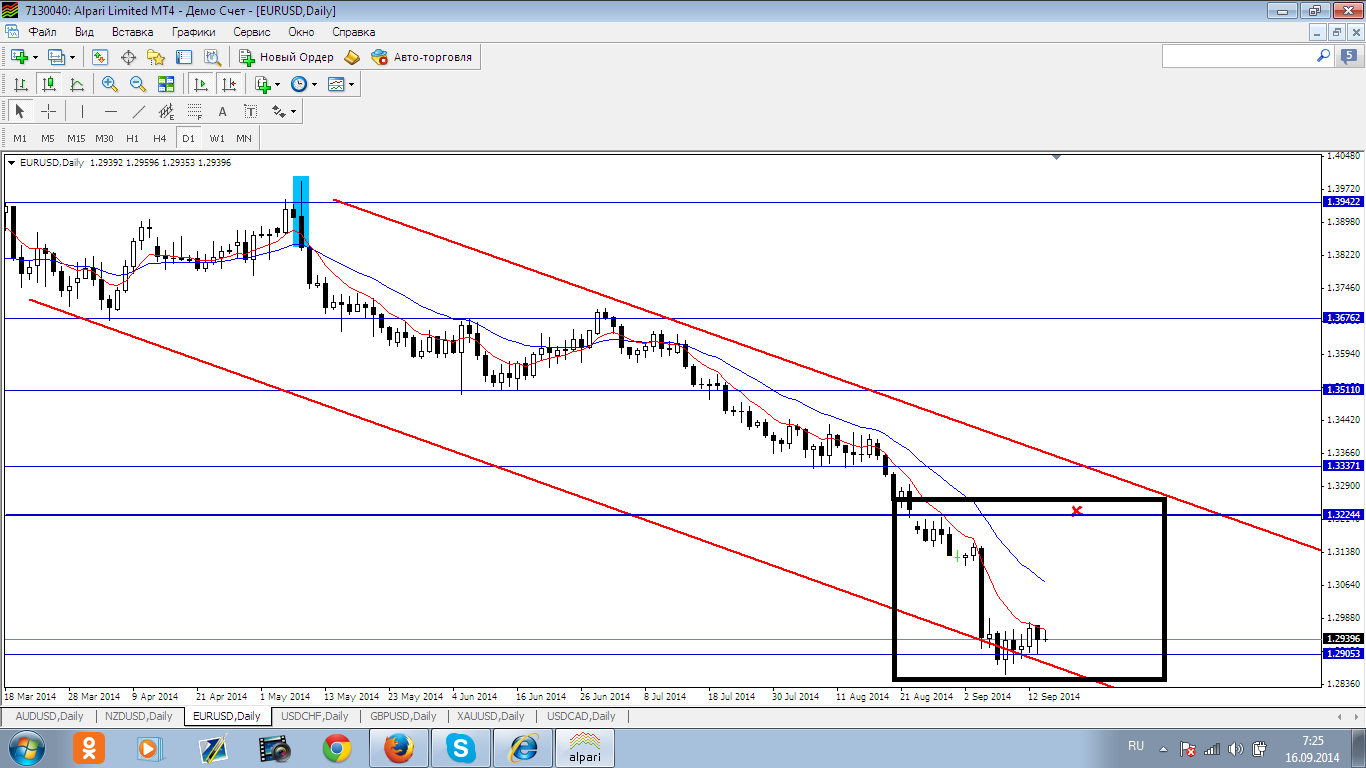
Task: Select the Fibonacci retracement tool
Action: 194,111
